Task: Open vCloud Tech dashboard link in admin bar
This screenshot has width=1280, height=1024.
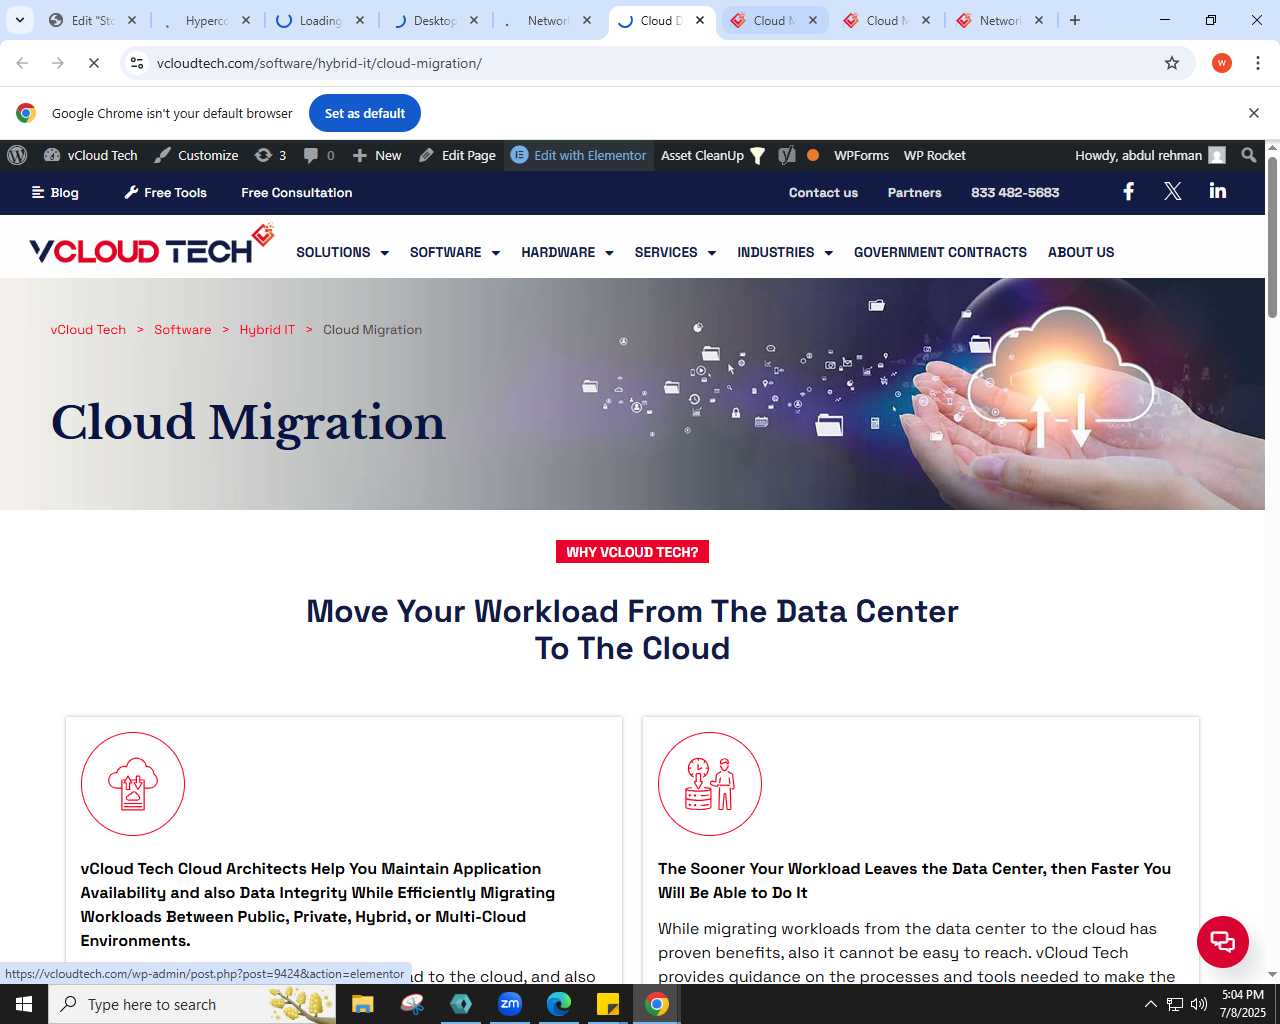Action: click(91, 155)
